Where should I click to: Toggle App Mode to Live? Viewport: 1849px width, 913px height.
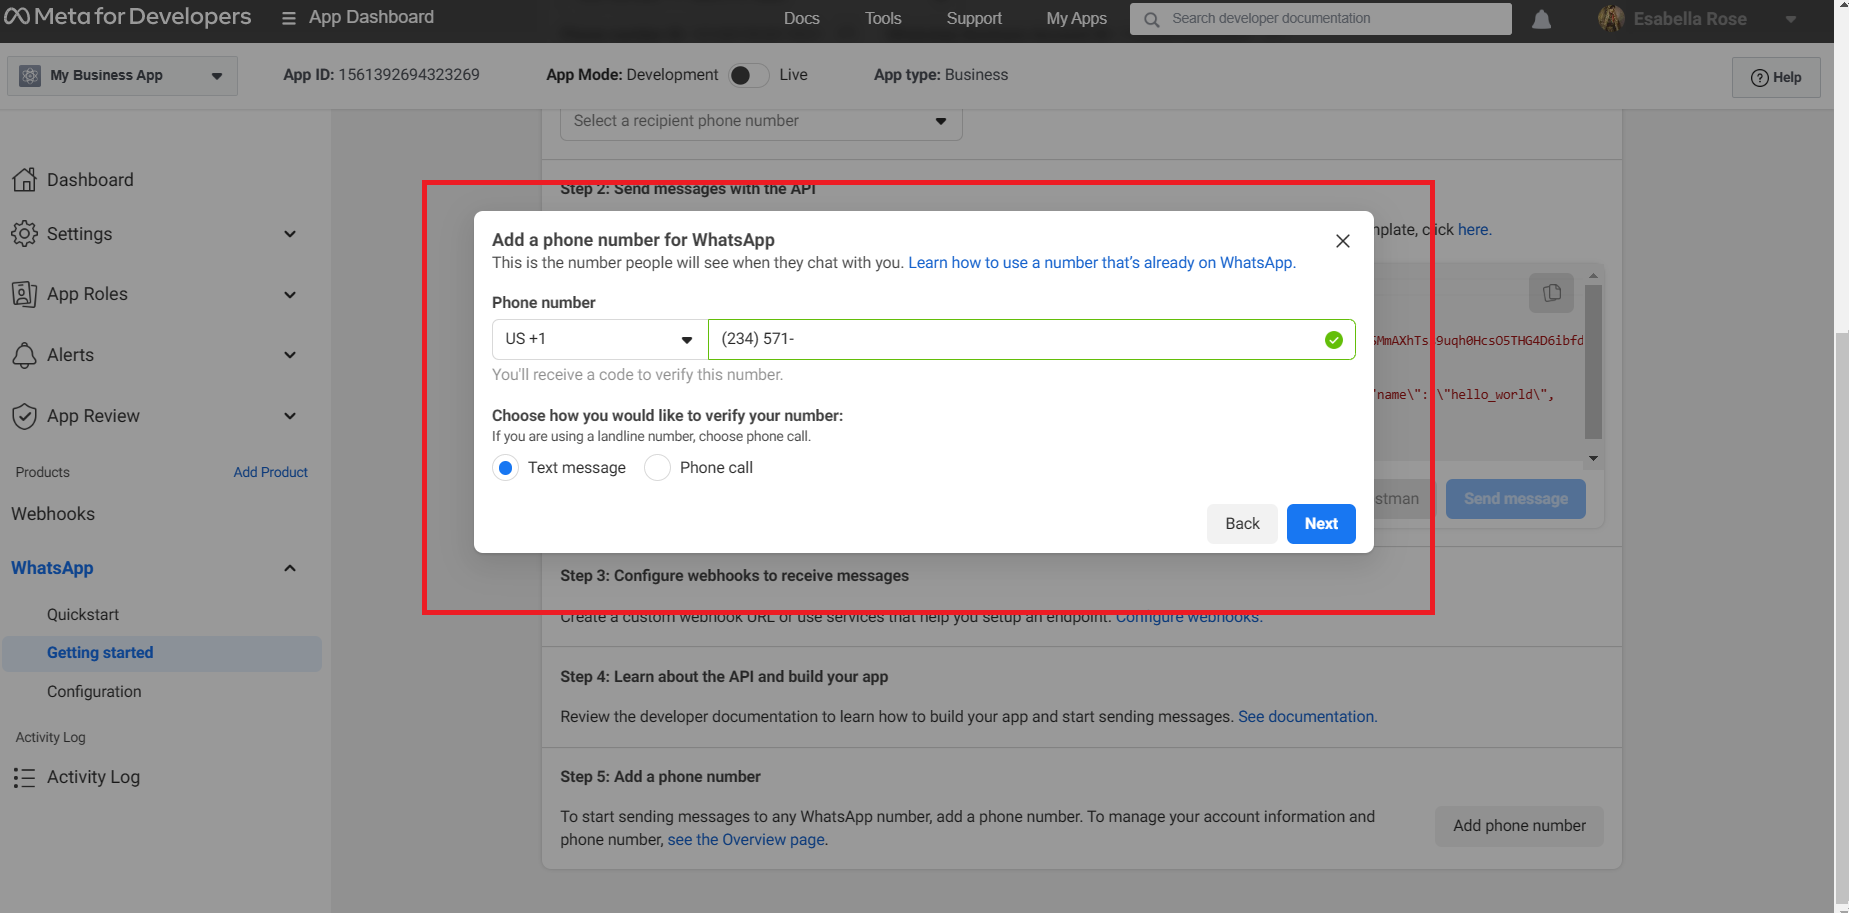click(x=749, y=75)
